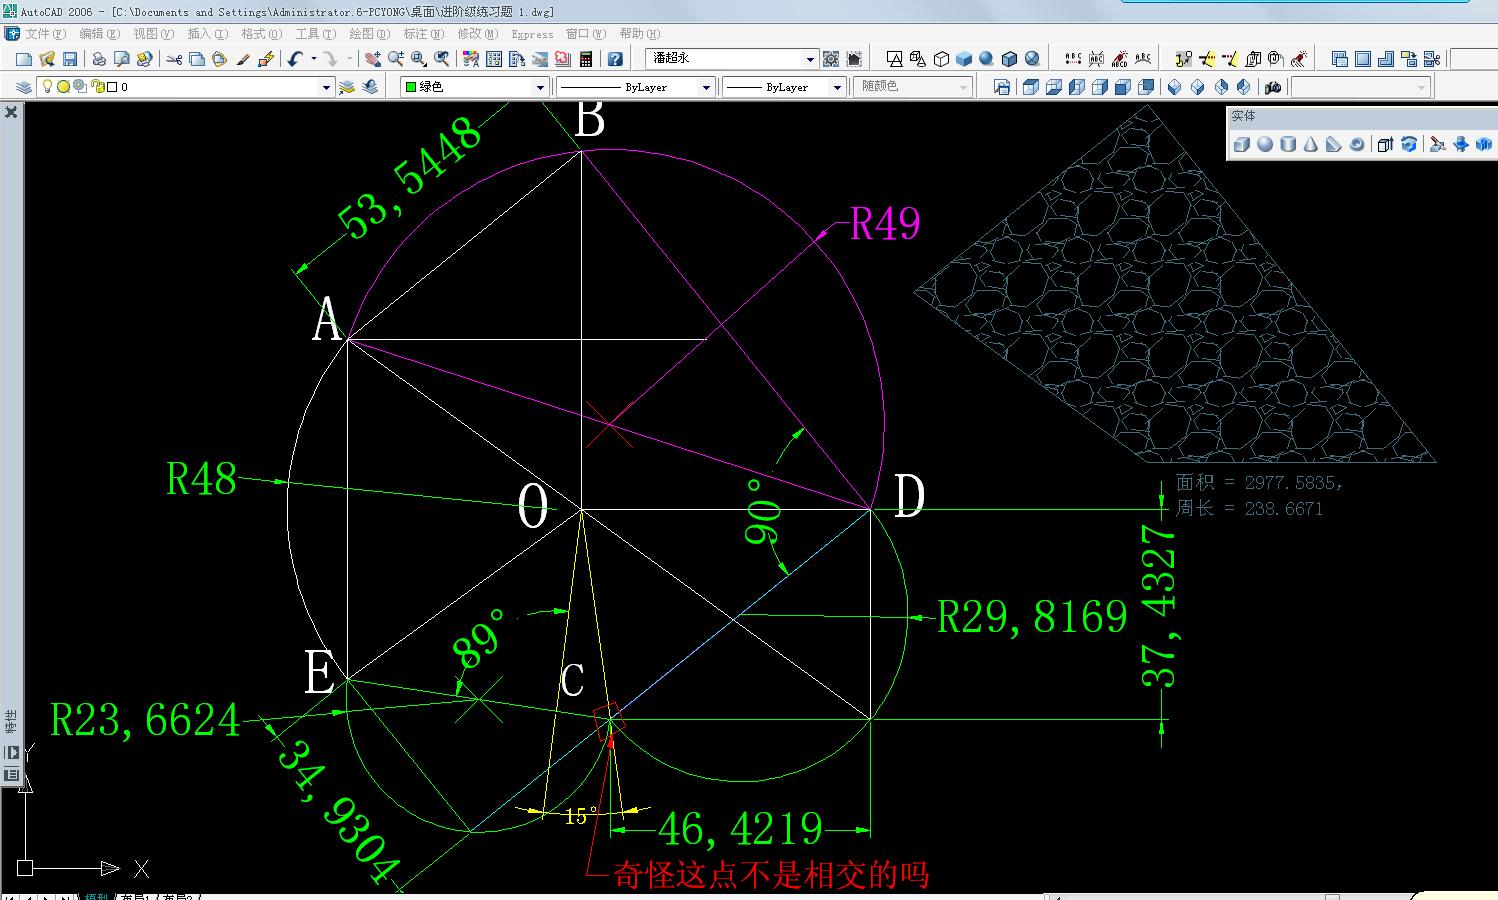Save the drawing with the floppy disk icon

(x=70, y=59)
